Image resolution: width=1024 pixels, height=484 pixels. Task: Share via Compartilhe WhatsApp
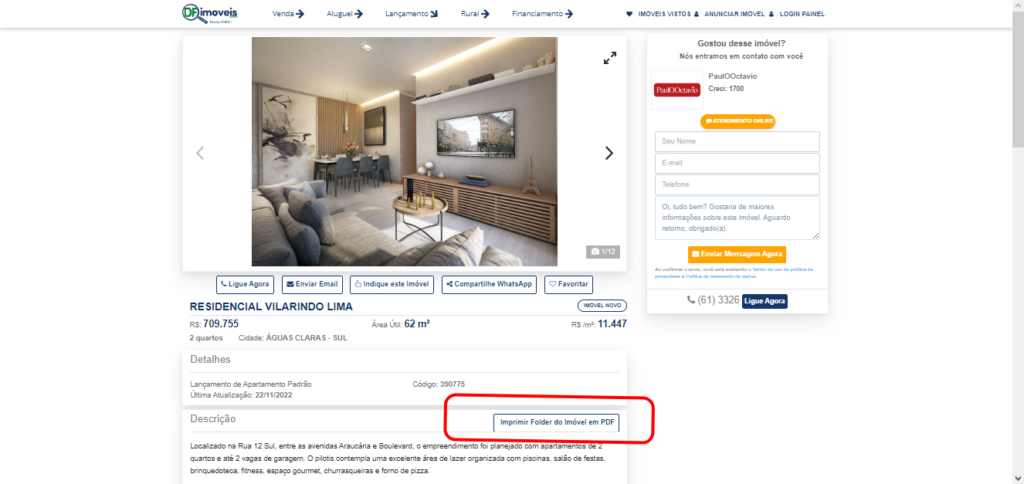(x=490, y=285)
